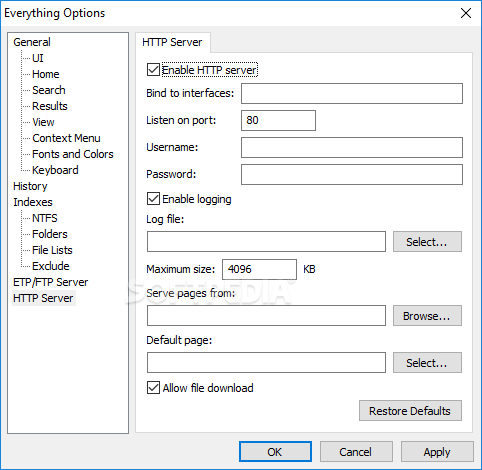The width and height of the screenshot is (482, 470).
Task: Select HTTP Server in the tree
Action: (43, 298)
